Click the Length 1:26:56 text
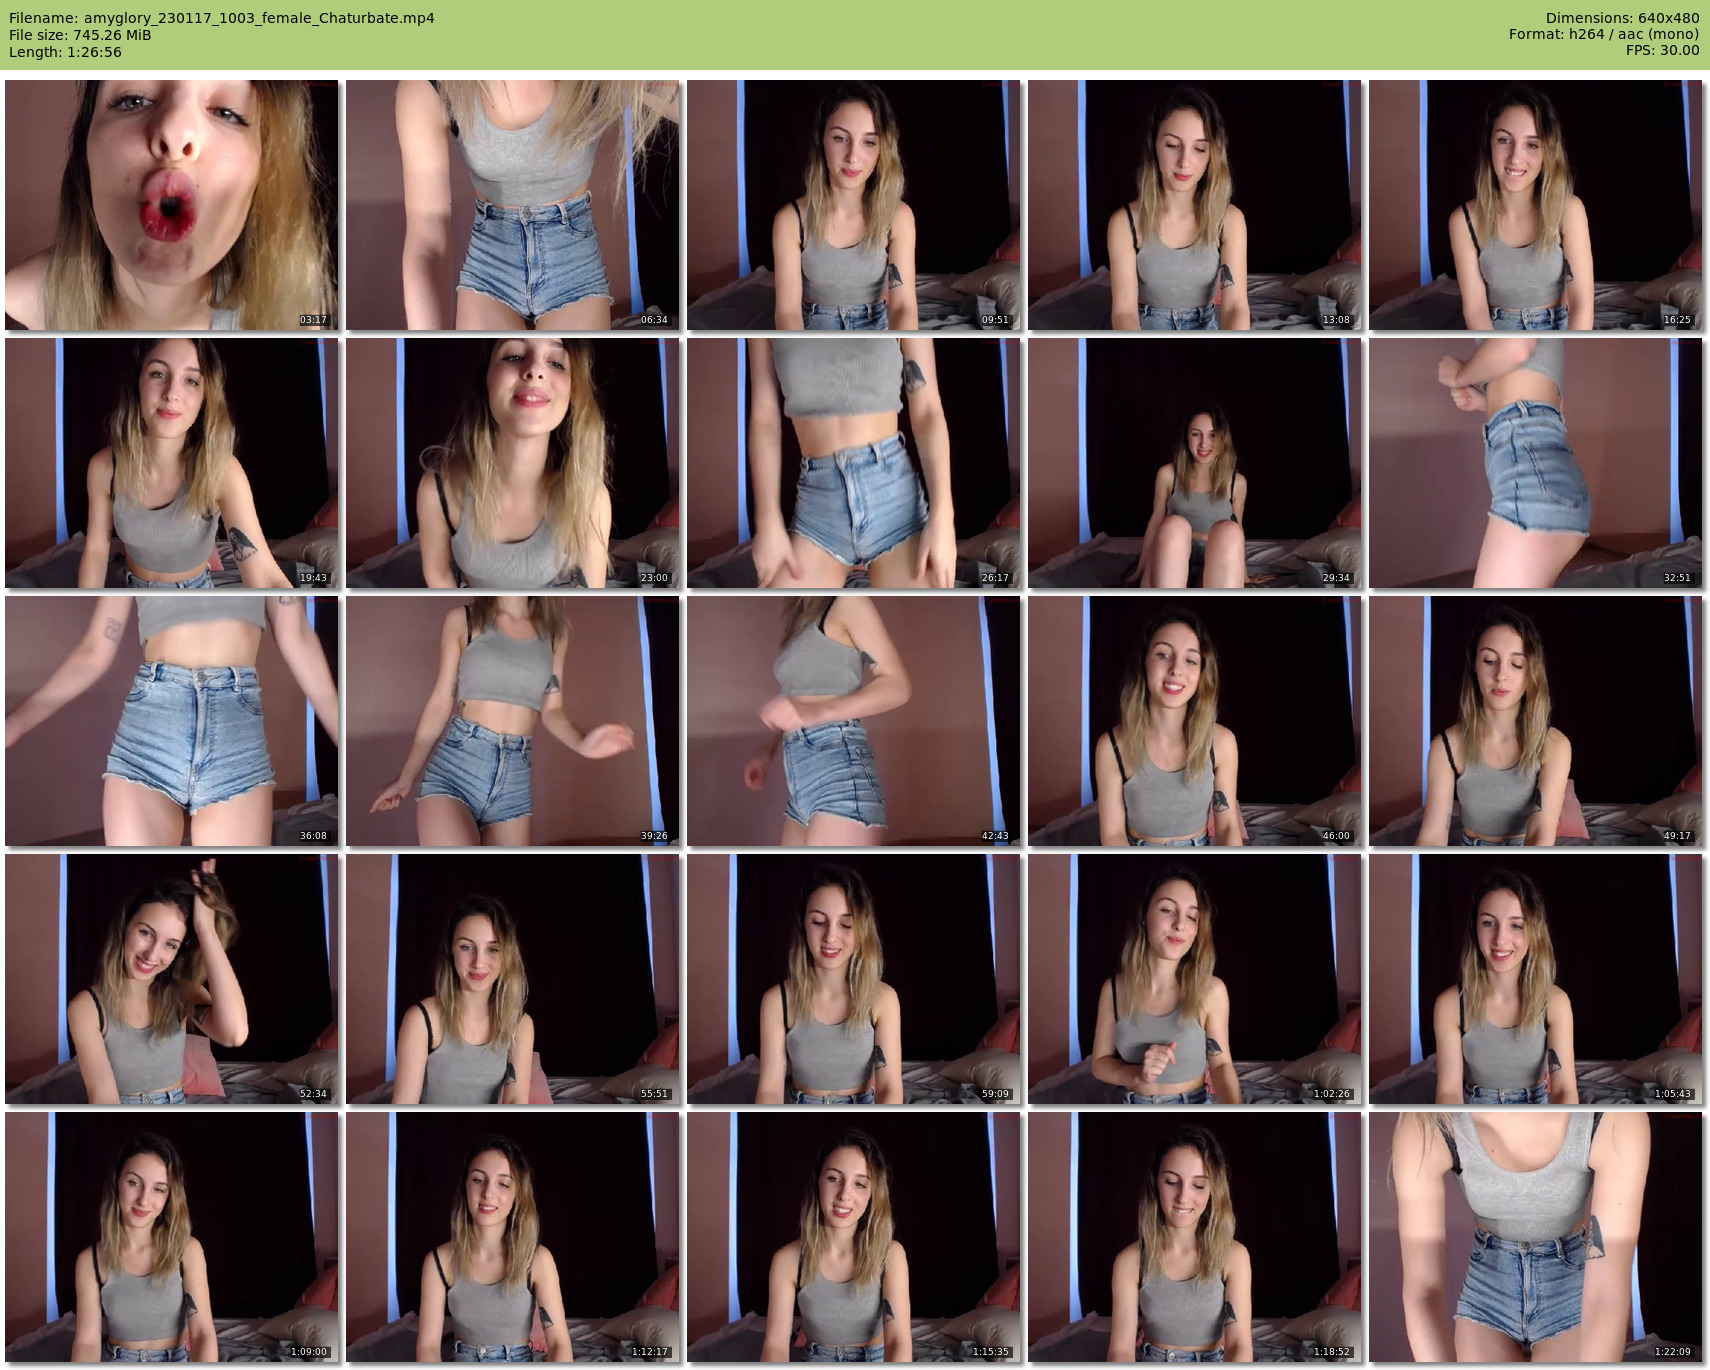Image resolution: width=1710 pixels, height=1370 pixels. [65, 52]
